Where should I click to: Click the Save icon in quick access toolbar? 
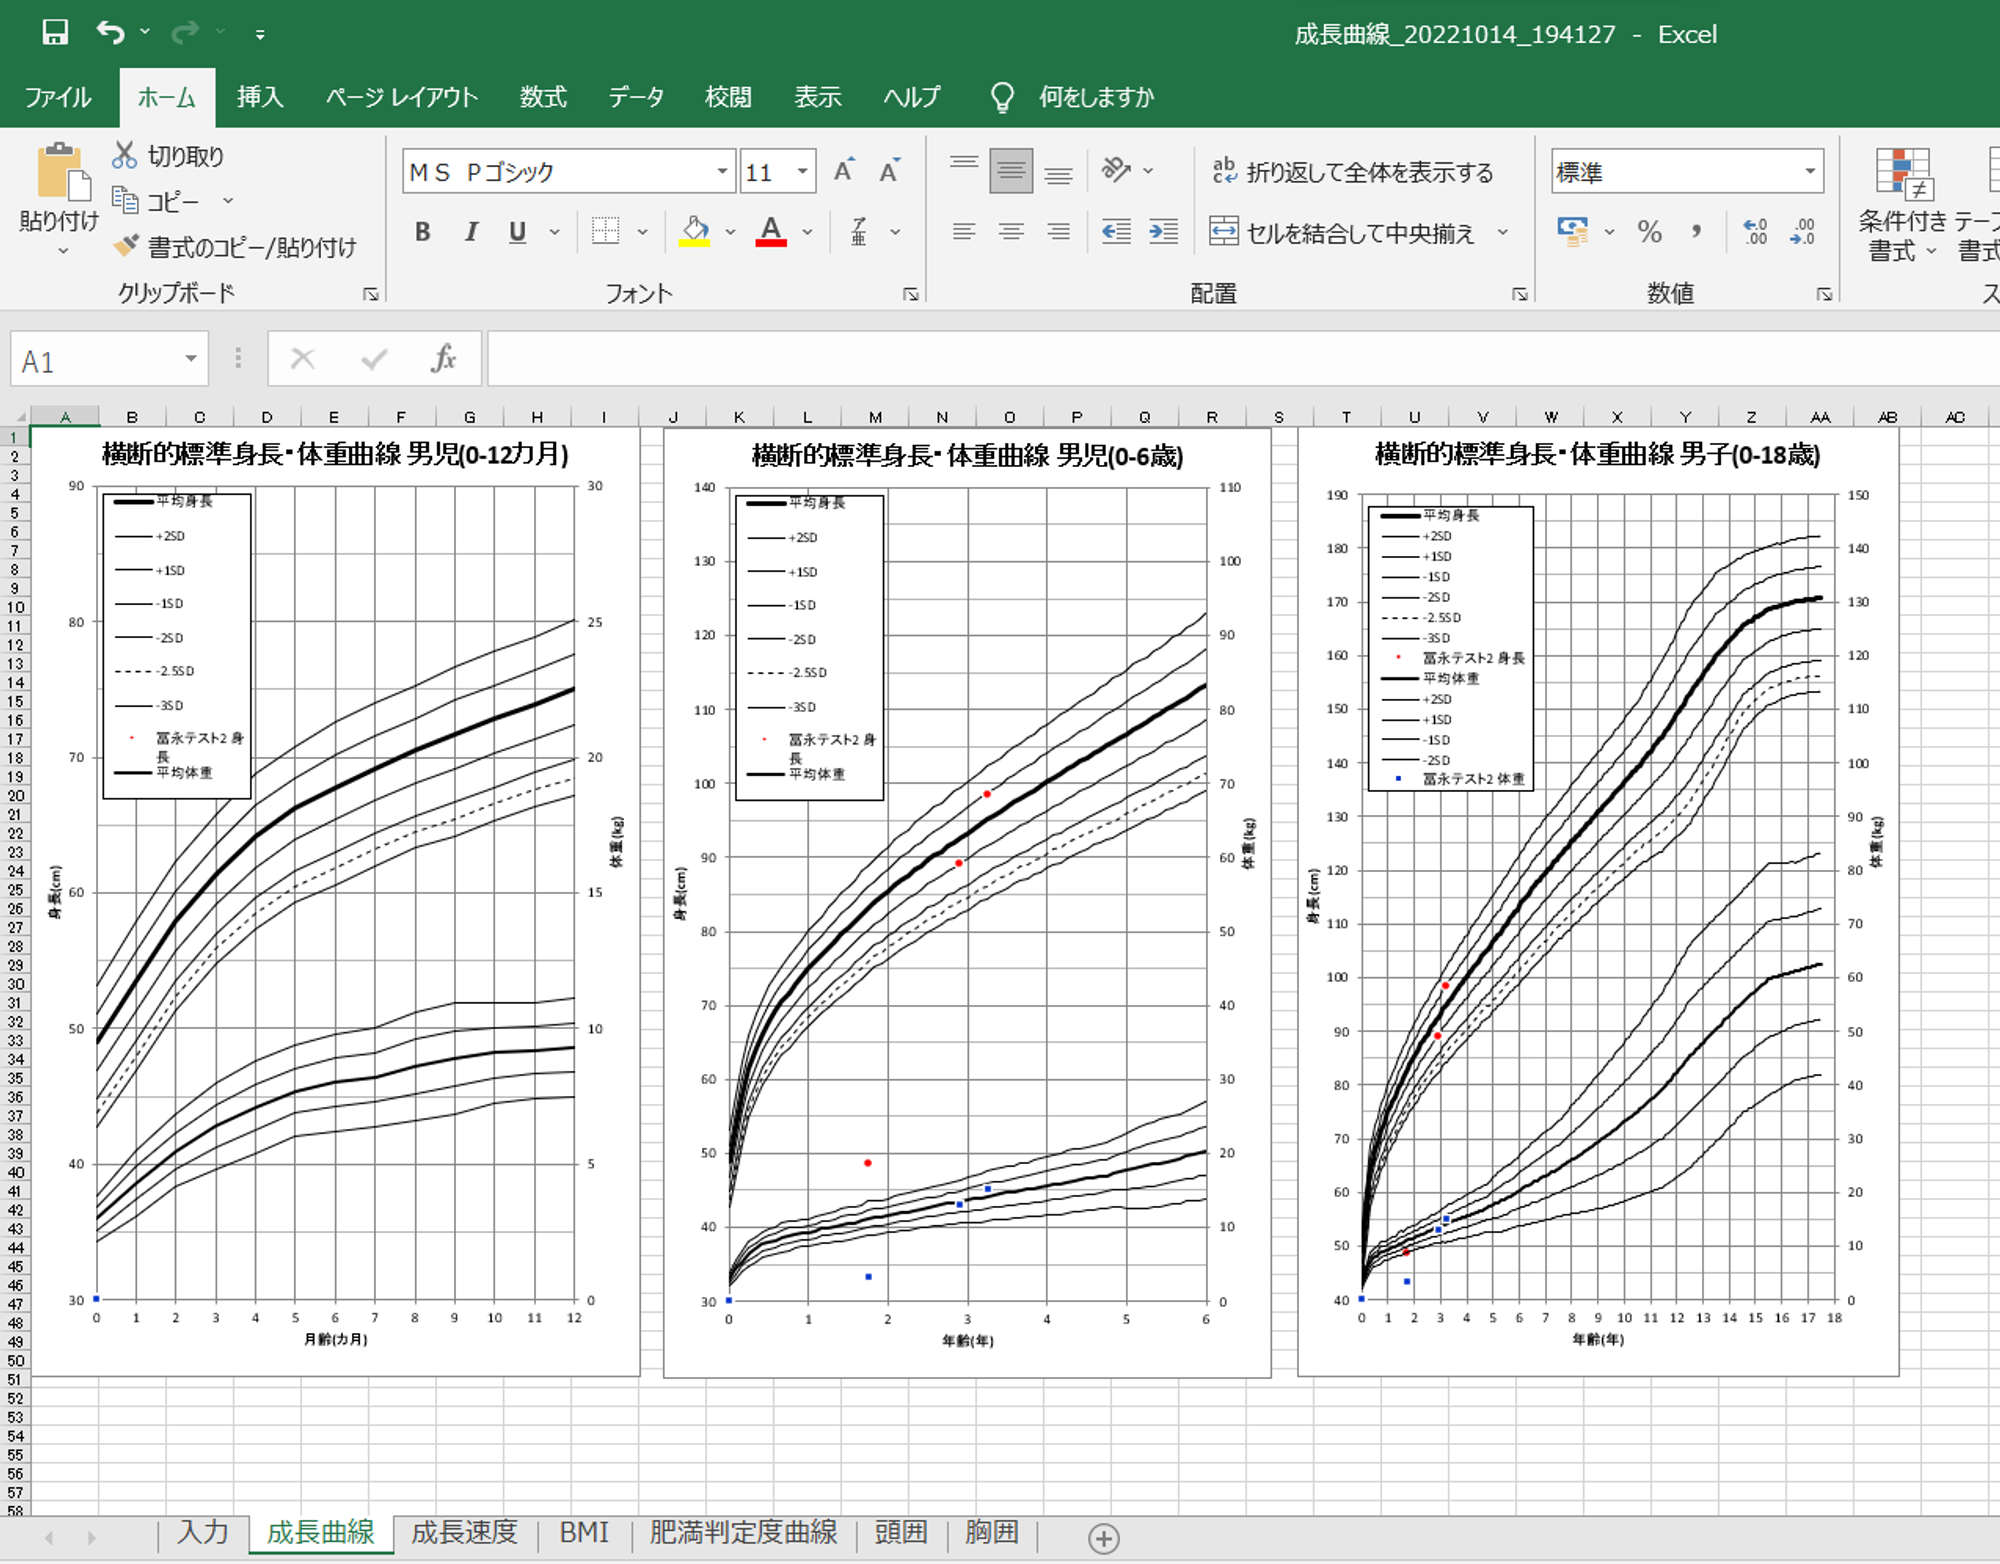[55, 33]
